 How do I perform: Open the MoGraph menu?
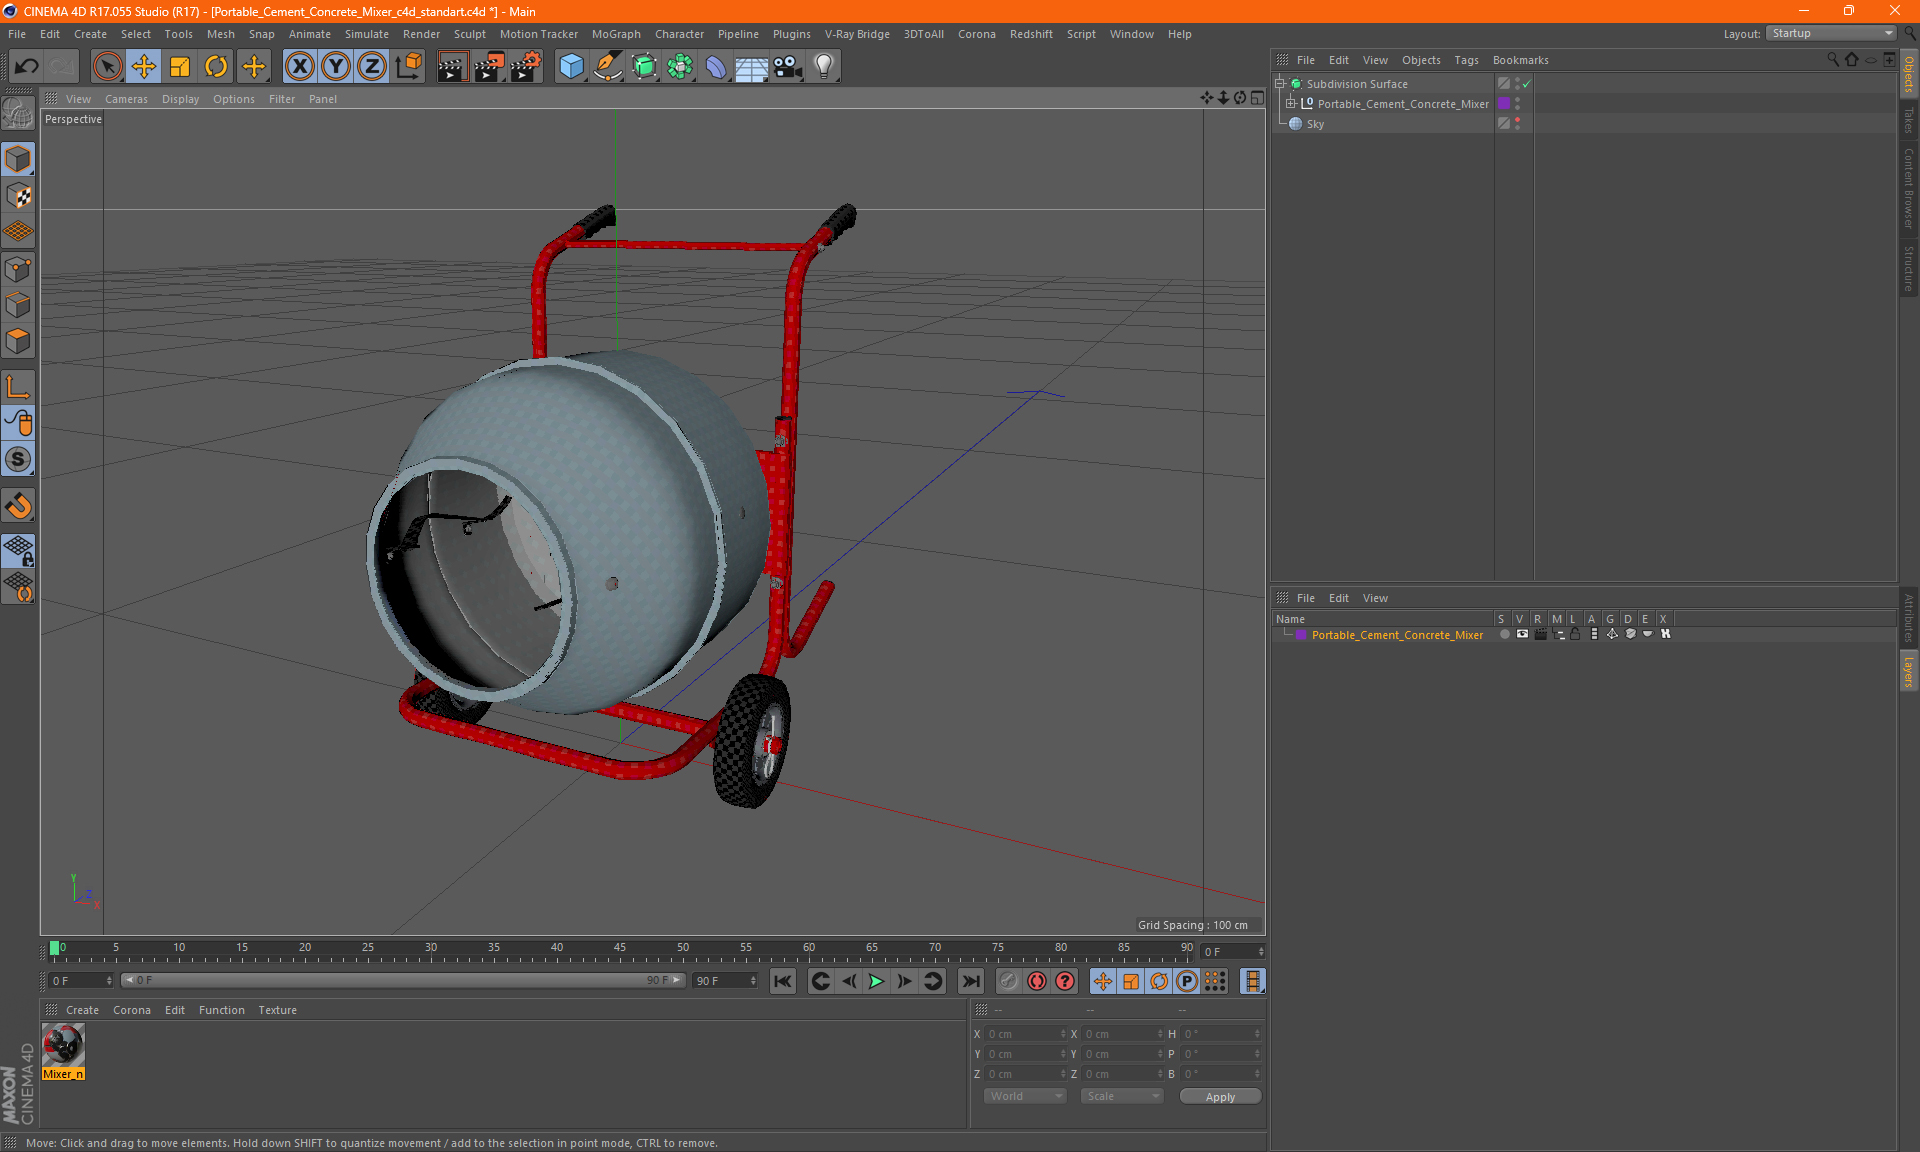coord(616,34)
